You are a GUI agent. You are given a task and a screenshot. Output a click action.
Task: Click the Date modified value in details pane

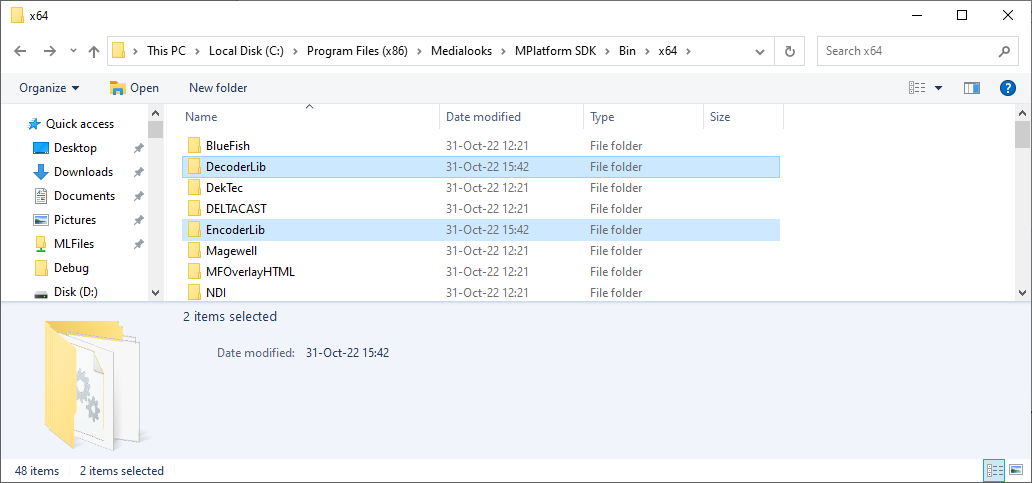348,353
